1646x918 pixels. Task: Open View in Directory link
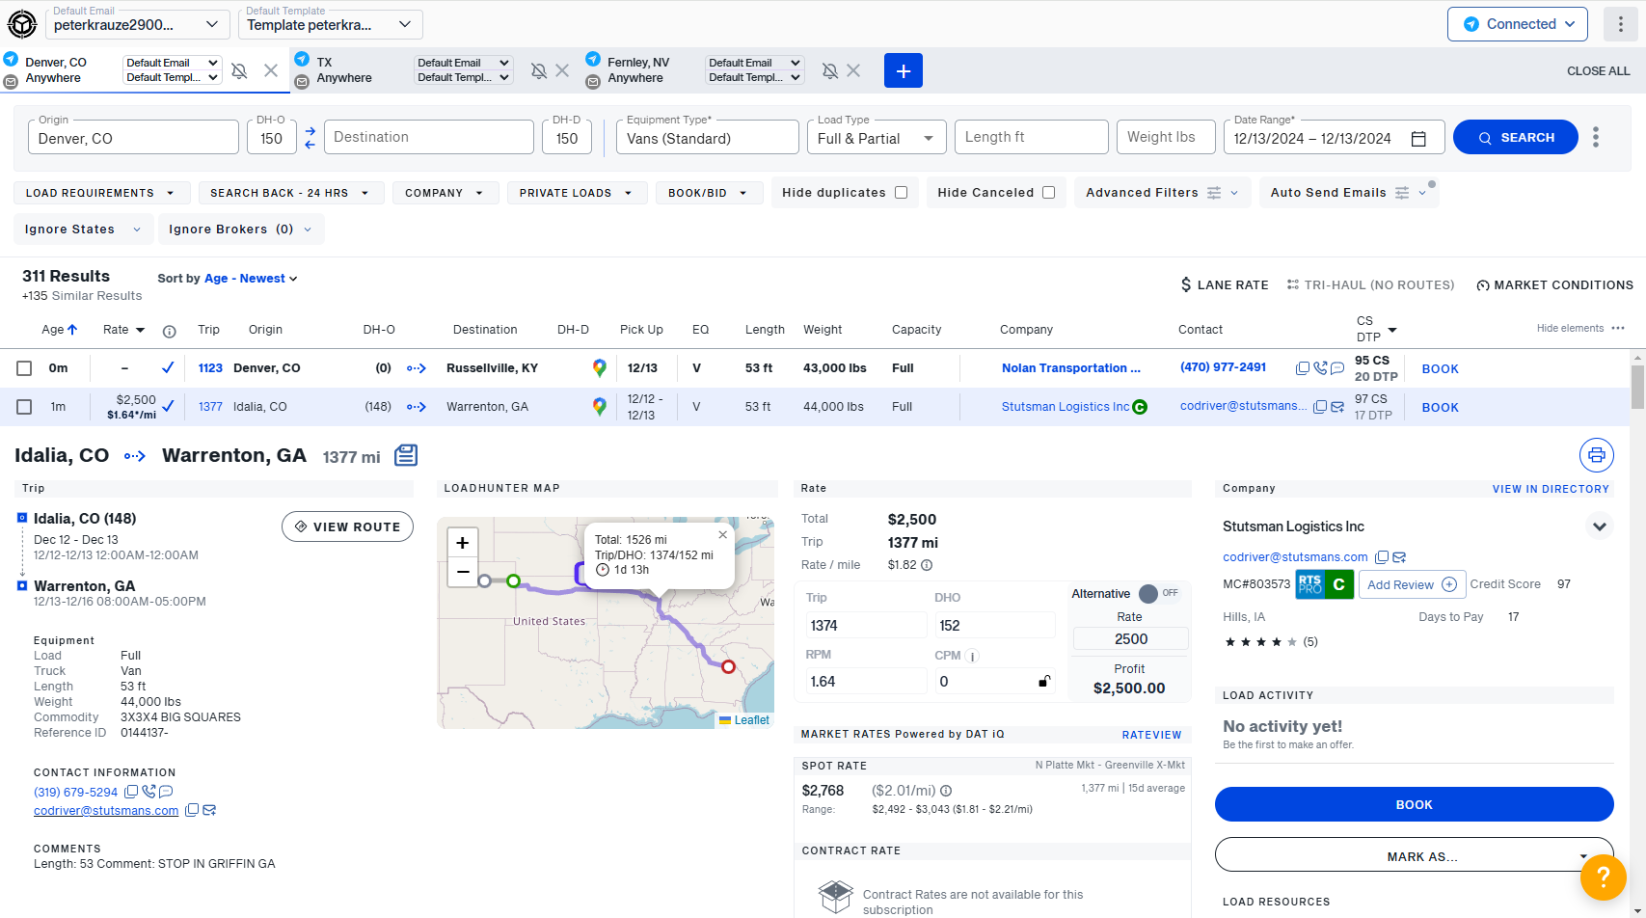tap(1550, 489)
